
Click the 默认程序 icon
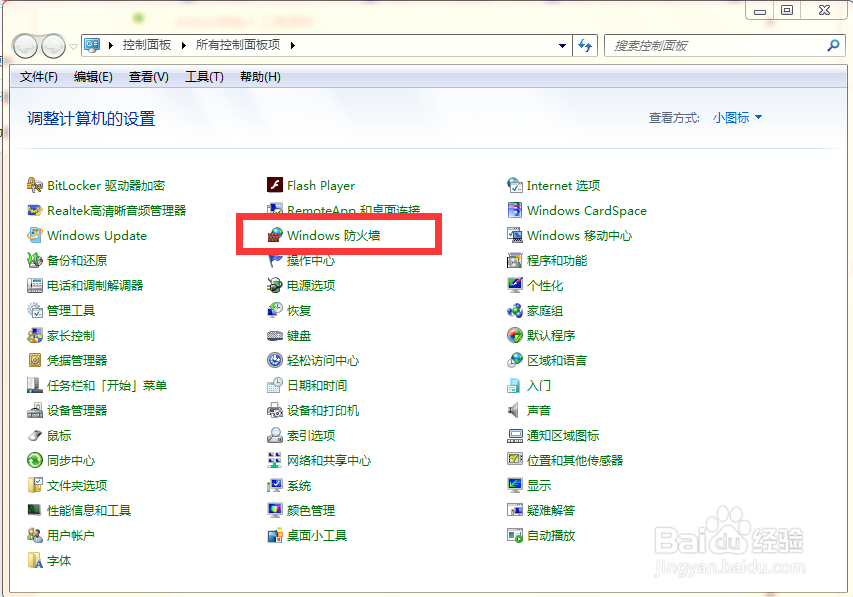click(x=515, y=336)
